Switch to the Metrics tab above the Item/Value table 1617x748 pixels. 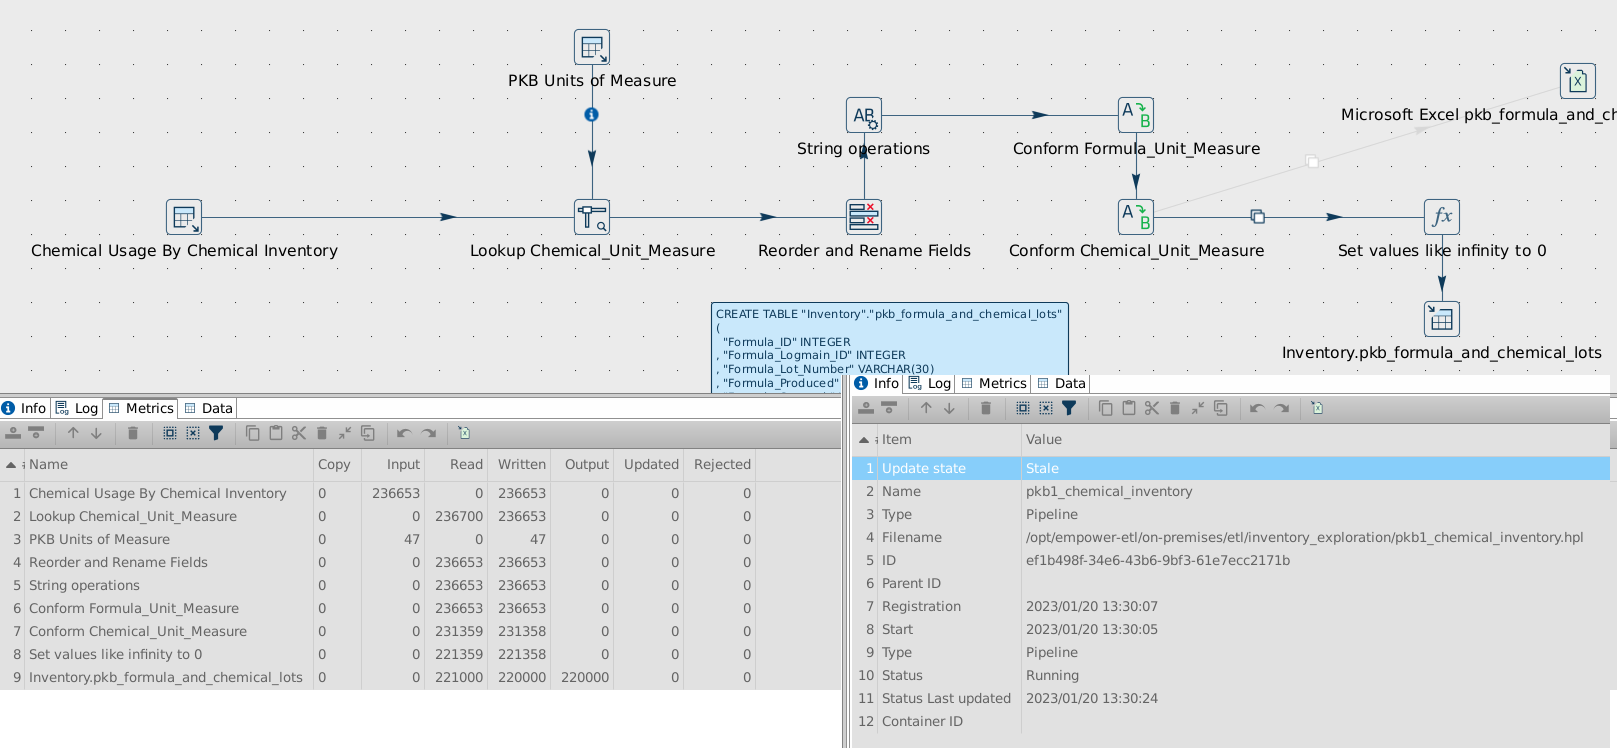point(994,383)
